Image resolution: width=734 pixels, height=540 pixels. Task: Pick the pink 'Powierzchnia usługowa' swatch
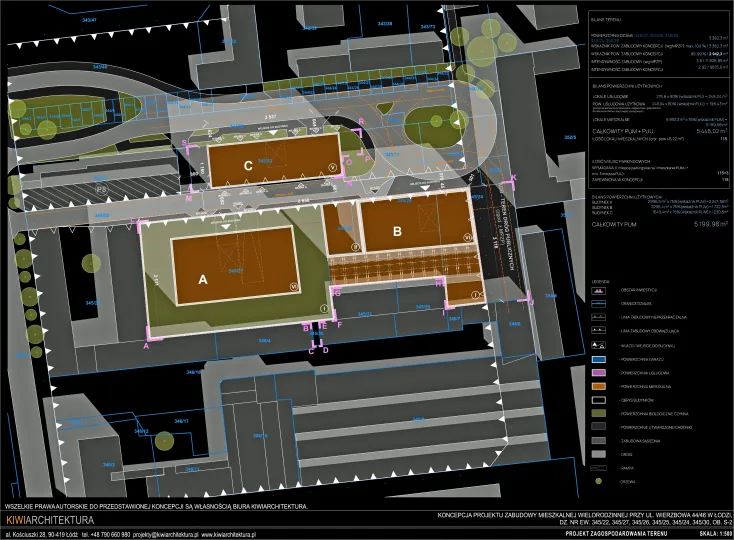pos(599,371)
